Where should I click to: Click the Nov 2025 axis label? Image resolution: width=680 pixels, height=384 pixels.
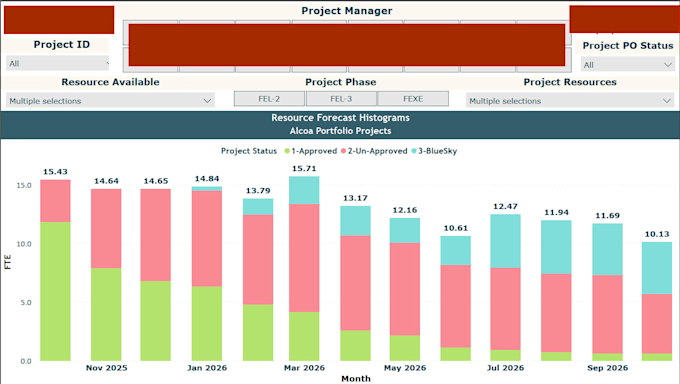(106, 368)
